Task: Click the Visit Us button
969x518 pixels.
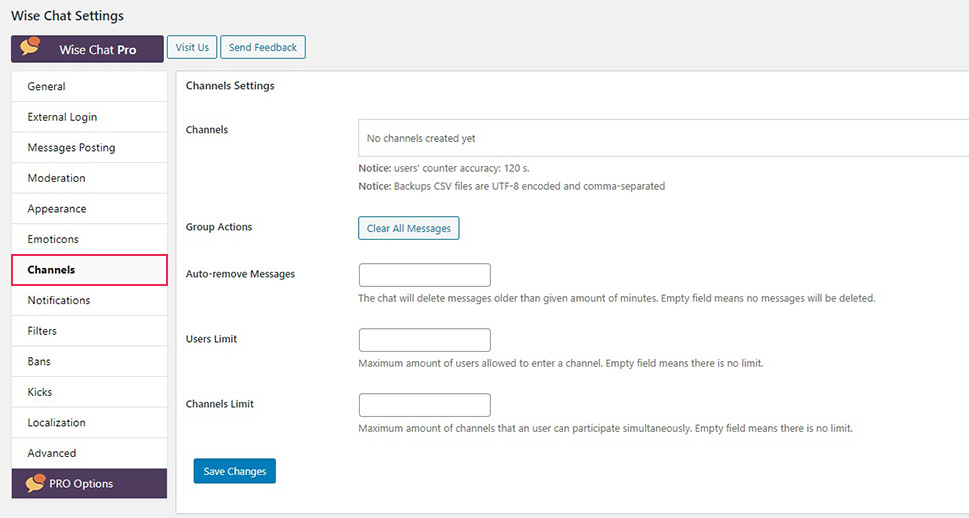Action: pos(192,47)
